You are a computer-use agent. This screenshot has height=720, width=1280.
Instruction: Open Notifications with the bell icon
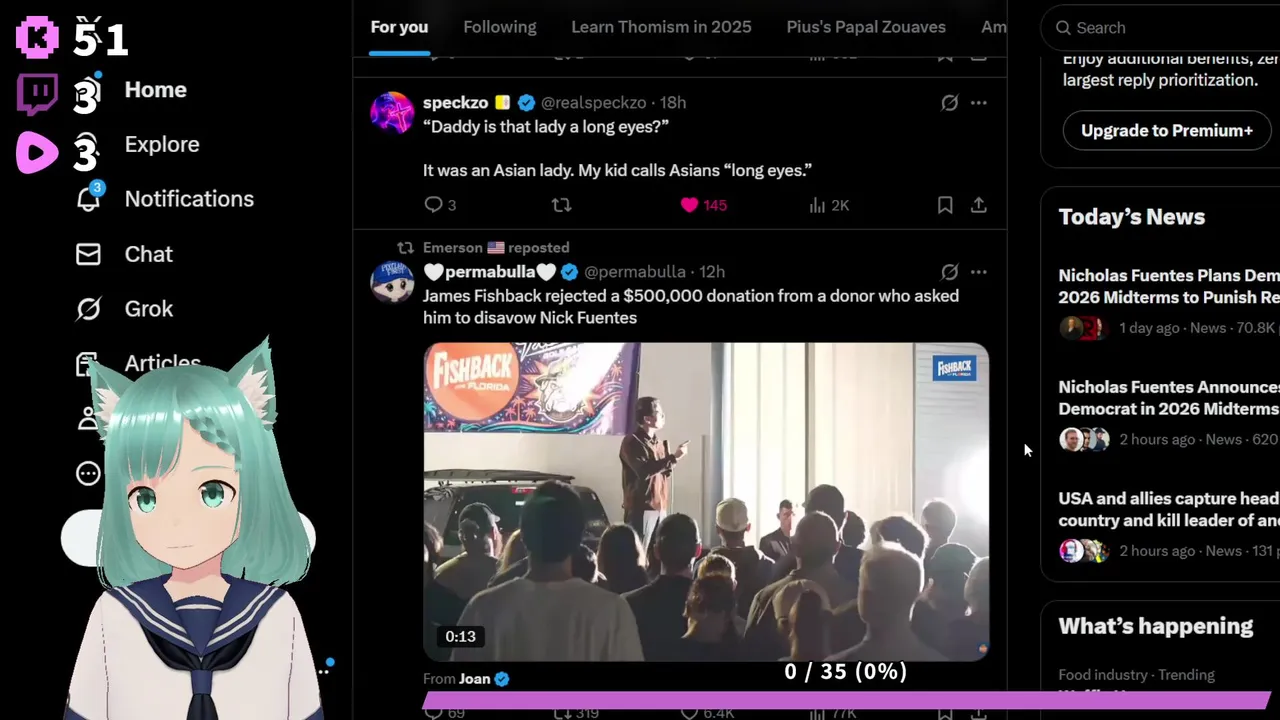coord(88,199)
